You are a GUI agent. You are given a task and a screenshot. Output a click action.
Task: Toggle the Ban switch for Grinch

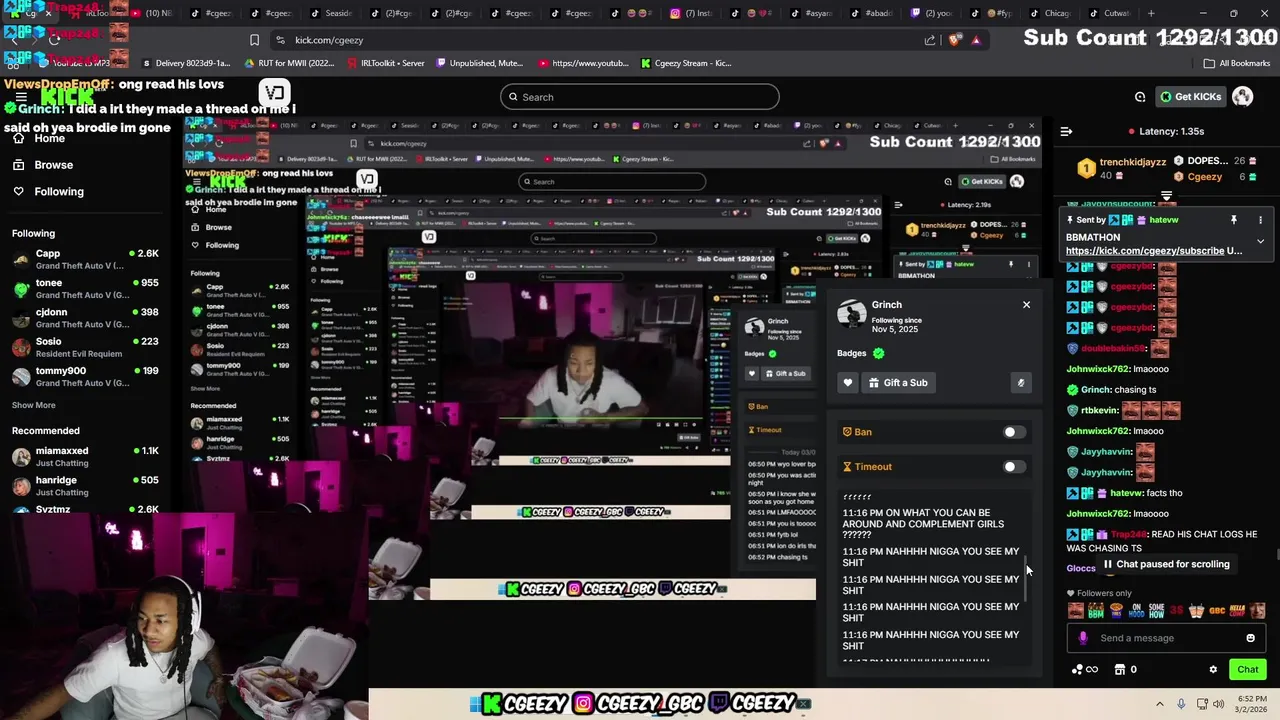(1013, 432)
